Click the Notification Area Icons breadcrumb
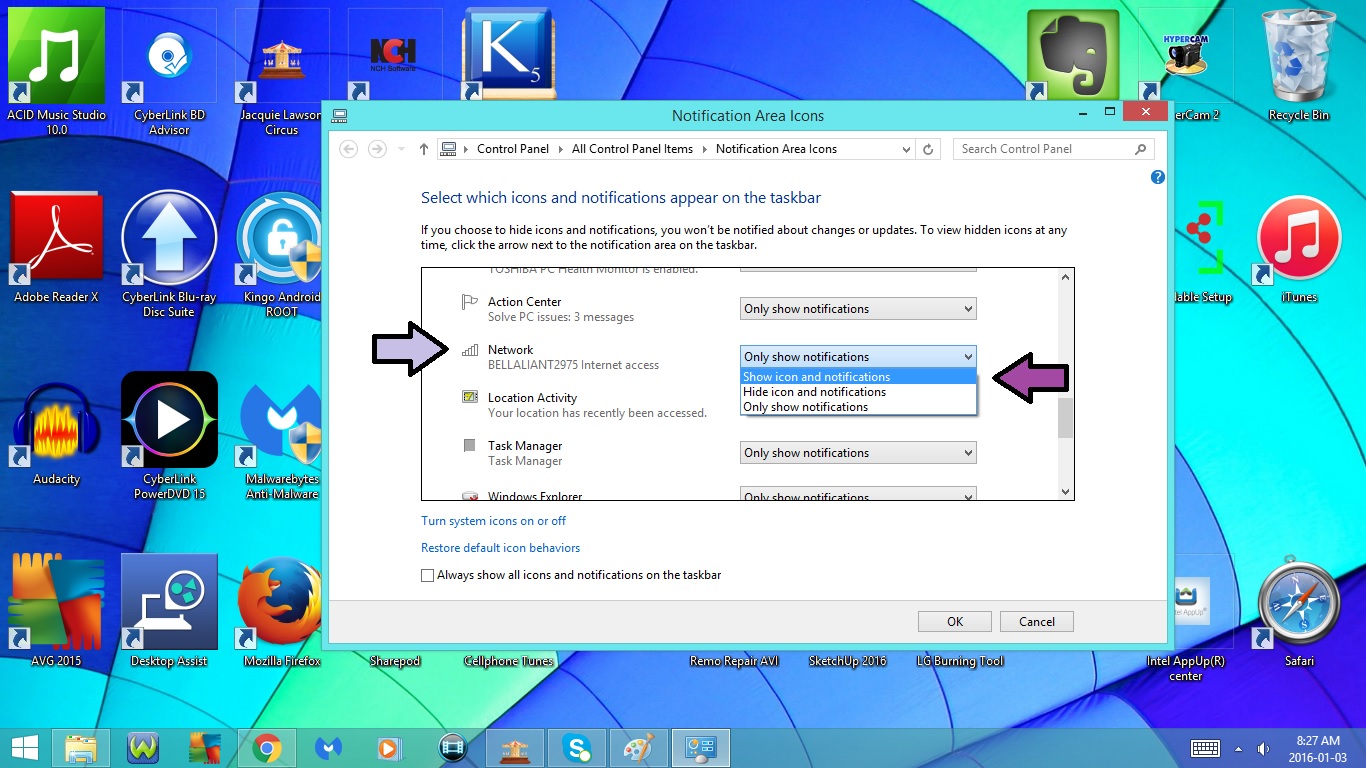1366x768 pixels. 776,149
